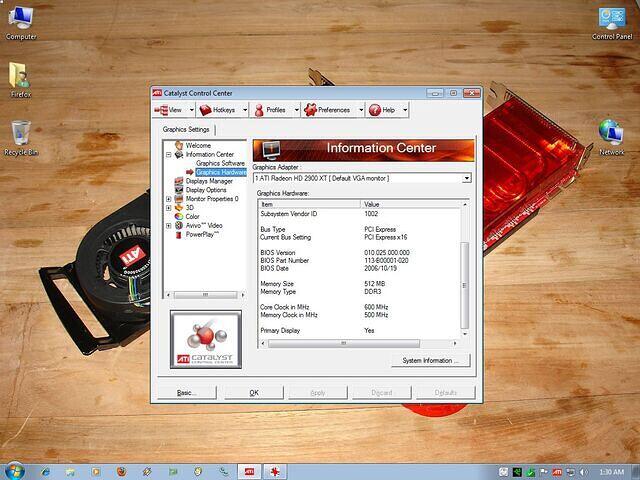Click the hardware list horizontal scrollbar thumb

[x=344, y=343]
